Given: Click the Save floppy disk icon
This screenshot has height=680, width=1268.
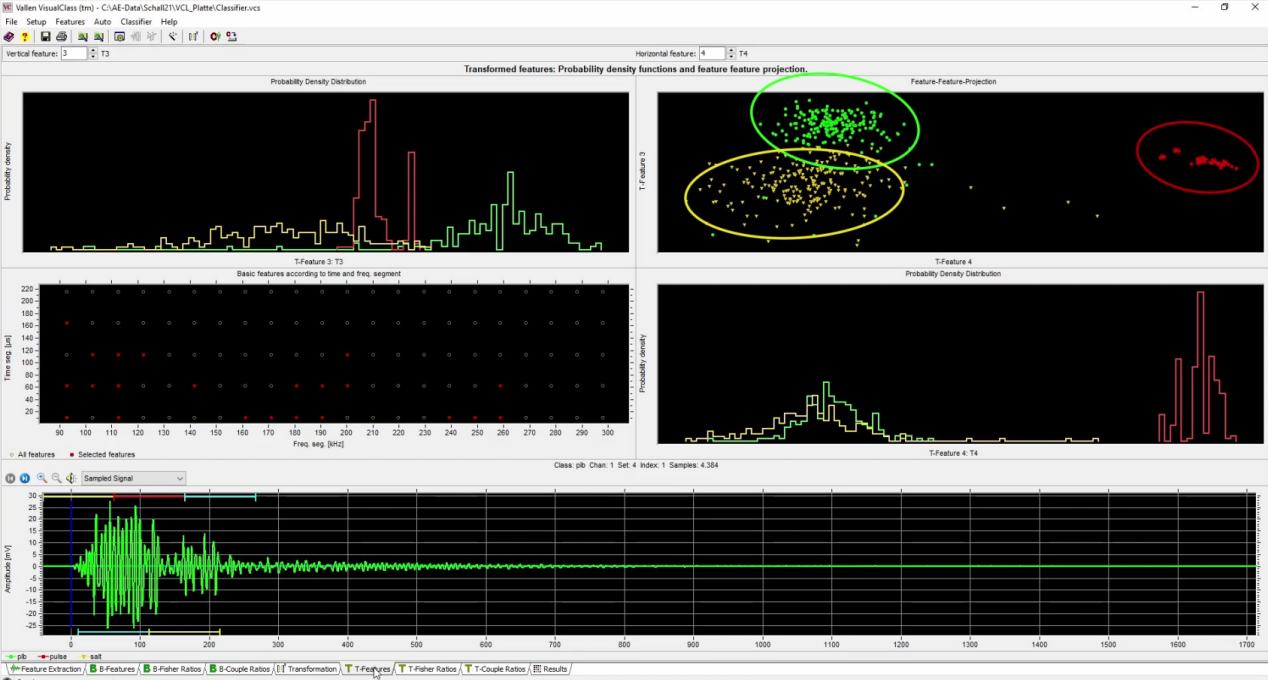Looking at the screenshot, I should pos(45,37).
